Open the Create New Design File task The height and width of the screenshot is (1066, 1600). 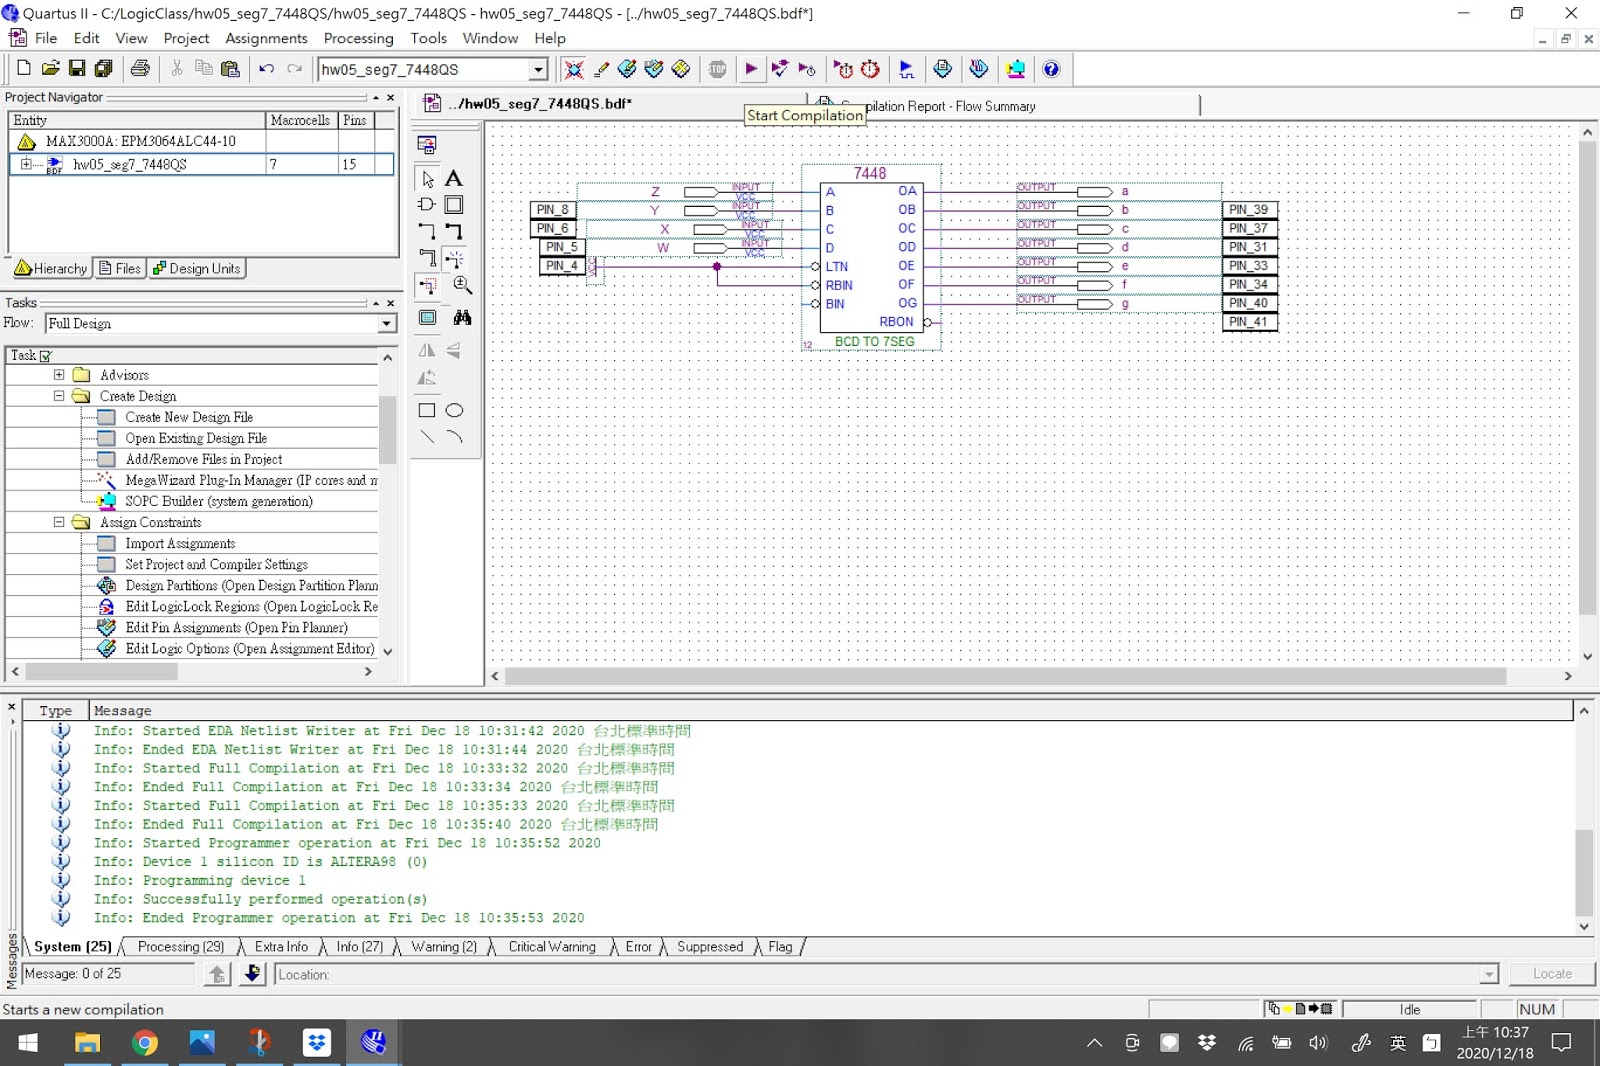tap(189, 417)
